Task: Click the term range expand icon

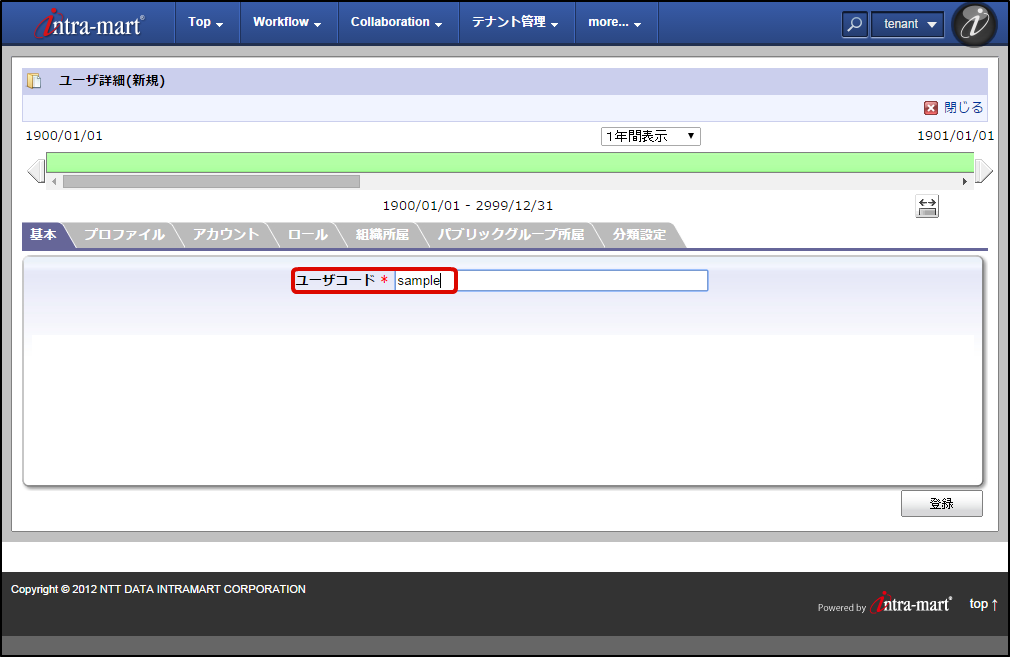Action: 927,206
